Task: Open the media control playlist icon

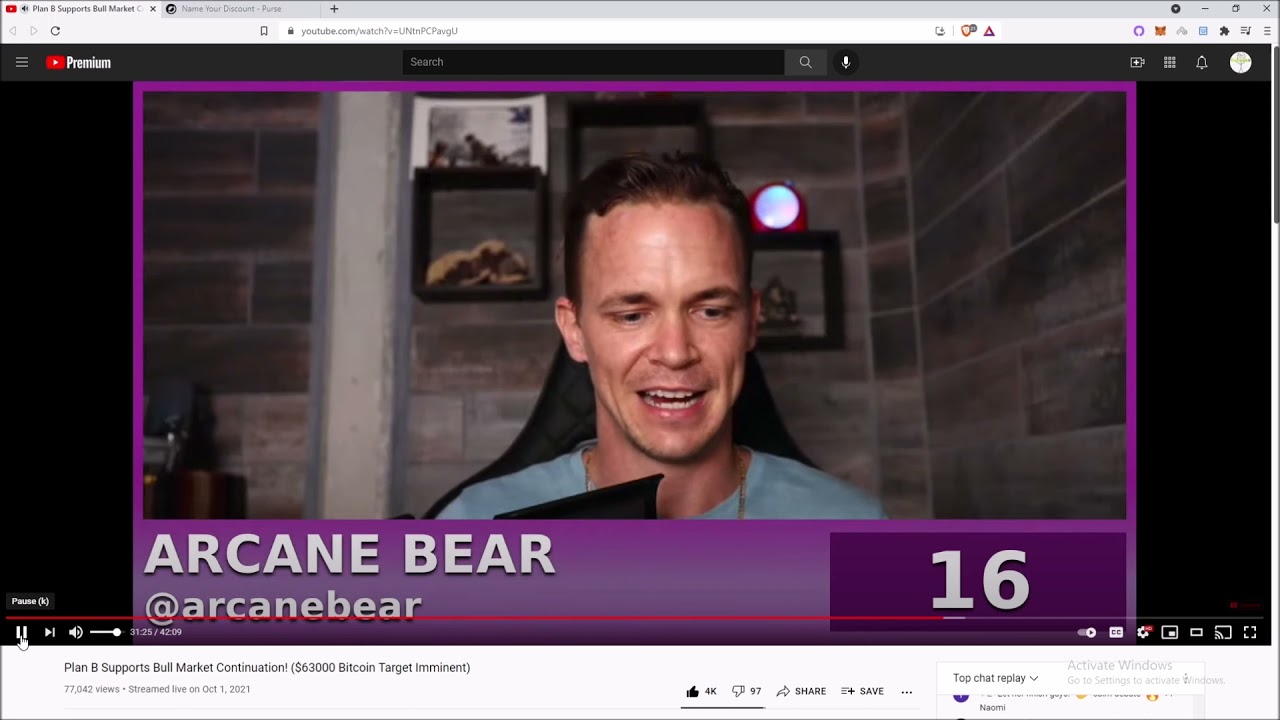Action: tap(1246, 31)
